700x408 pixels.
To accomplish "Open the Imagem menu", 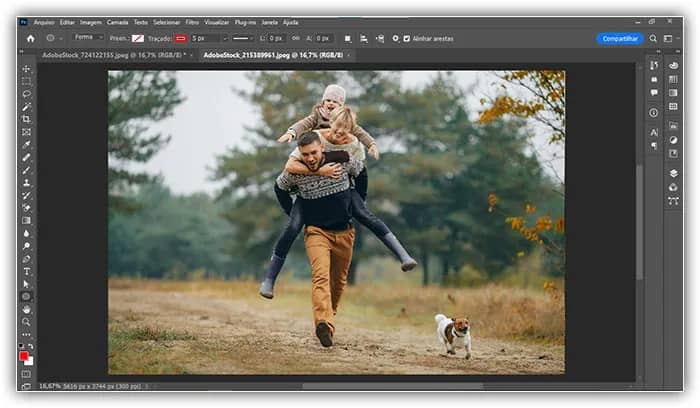I will (x=91, y=22).
